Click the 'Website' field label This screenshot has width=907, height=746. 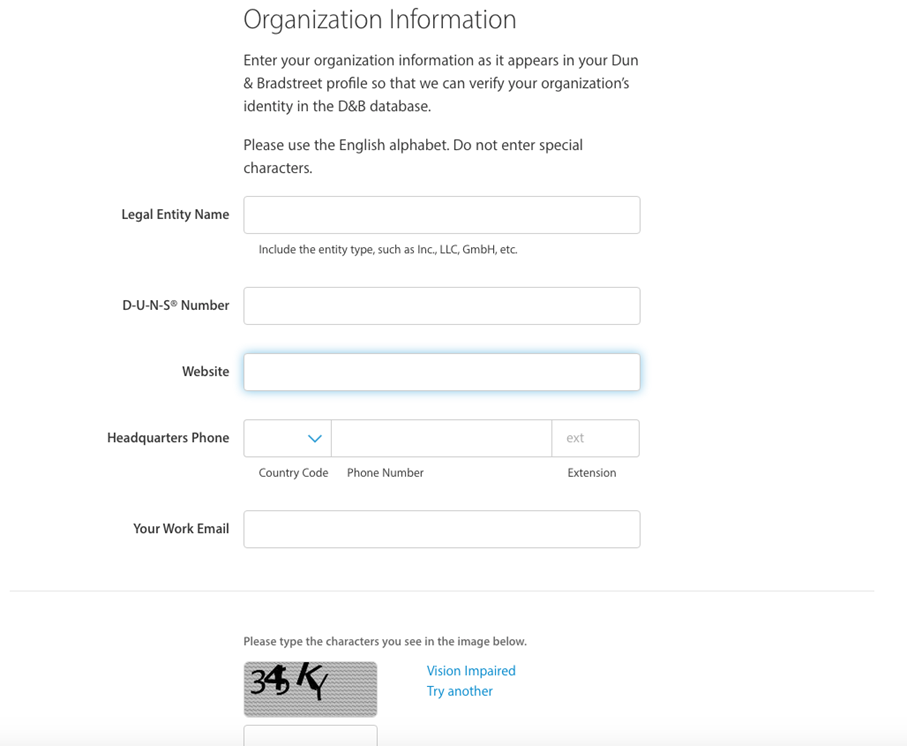(205, 372)
